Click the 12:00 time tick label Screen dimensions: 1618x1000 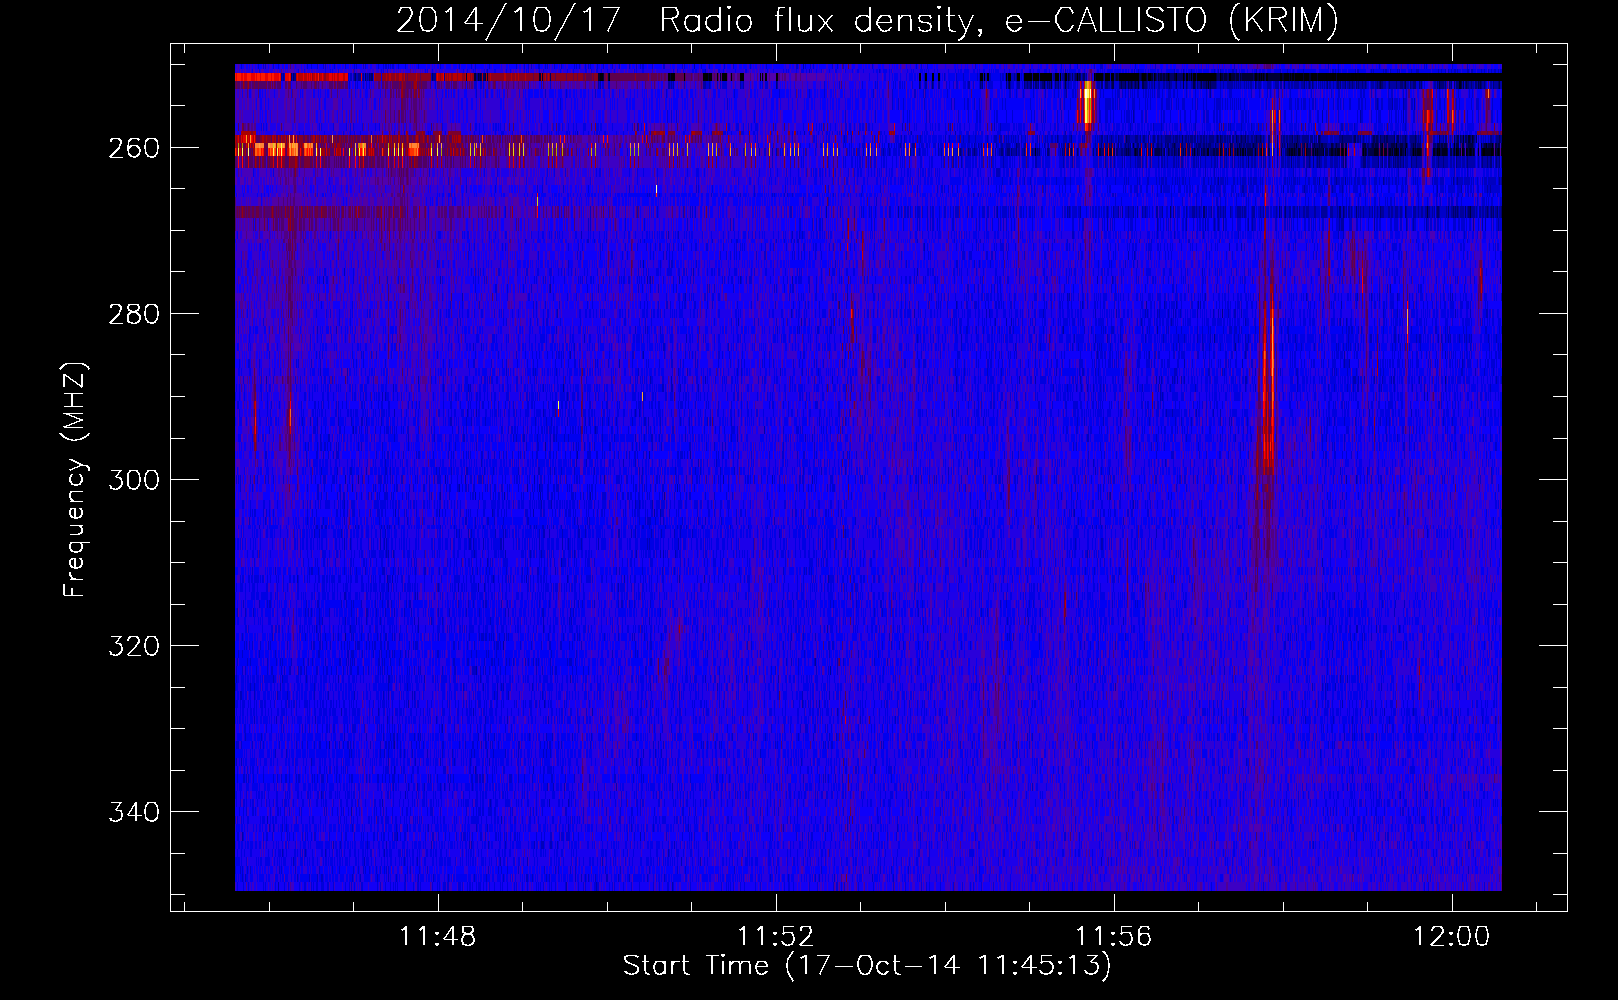[x=1451, y=936]
